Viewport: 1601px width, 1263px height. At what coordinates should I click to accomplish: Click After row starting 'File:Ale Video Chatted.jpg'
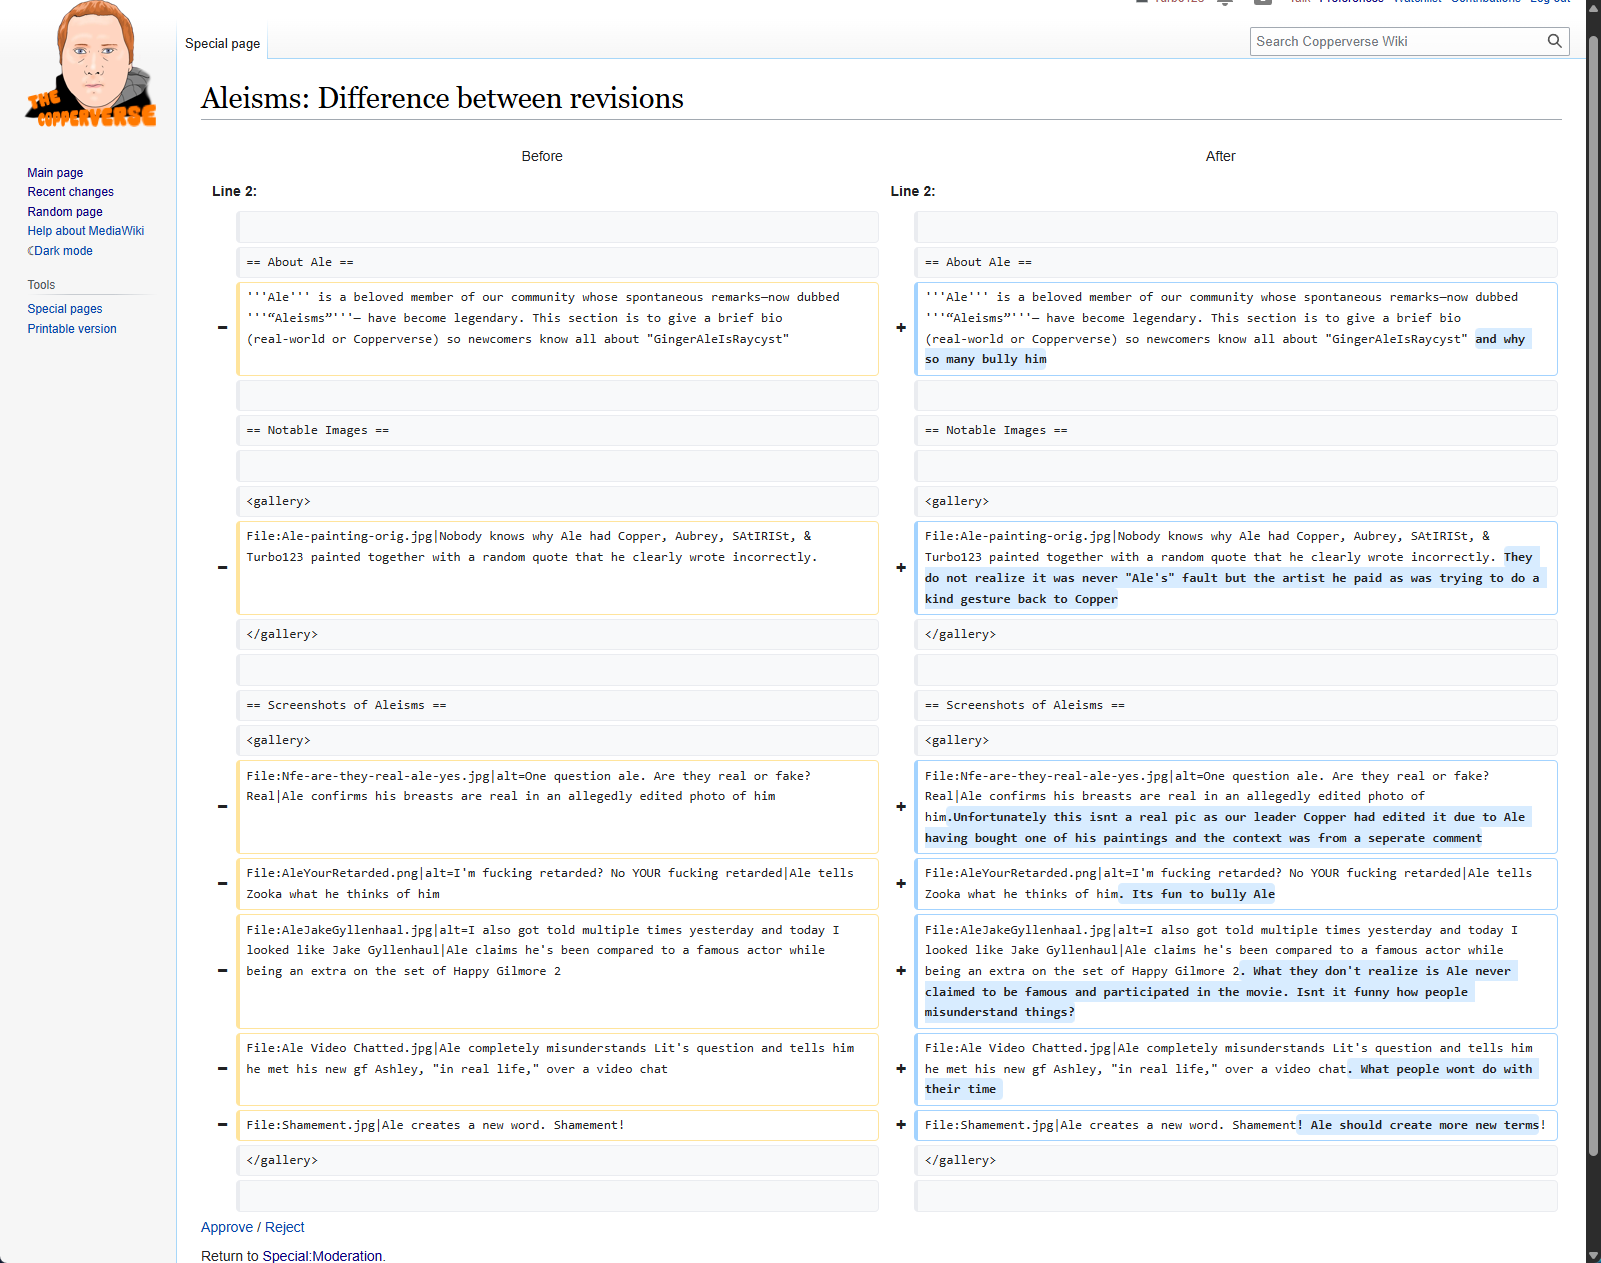[x=1236, y=1069]
